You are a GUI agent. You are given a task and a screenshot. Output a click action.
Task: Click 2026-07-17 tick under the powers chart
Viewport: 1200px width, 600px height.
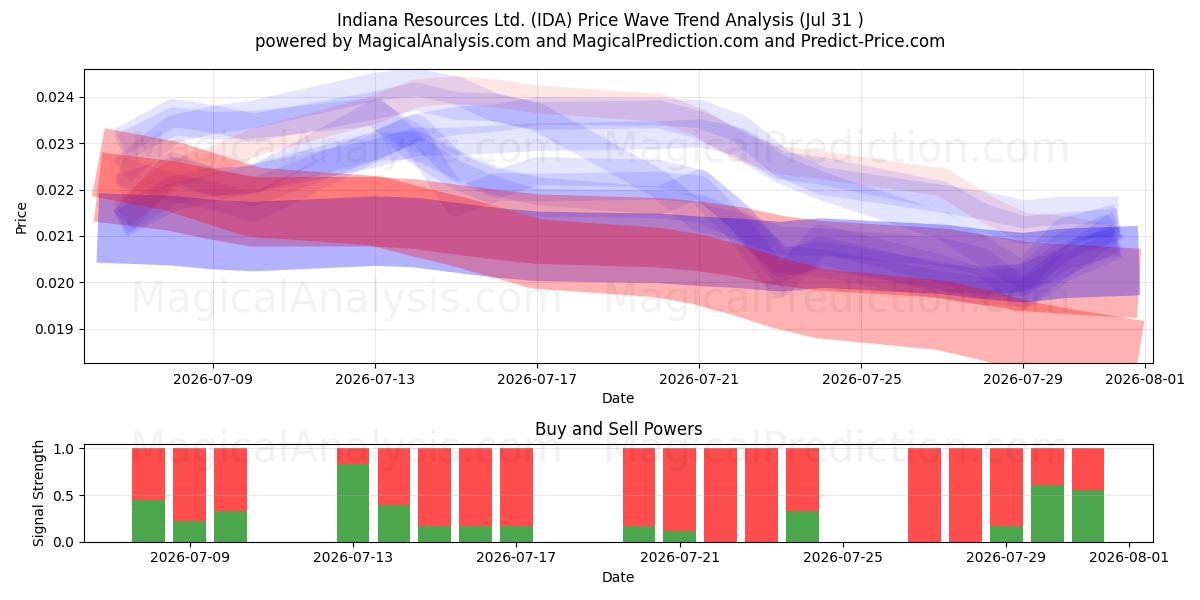coord(516,558)
